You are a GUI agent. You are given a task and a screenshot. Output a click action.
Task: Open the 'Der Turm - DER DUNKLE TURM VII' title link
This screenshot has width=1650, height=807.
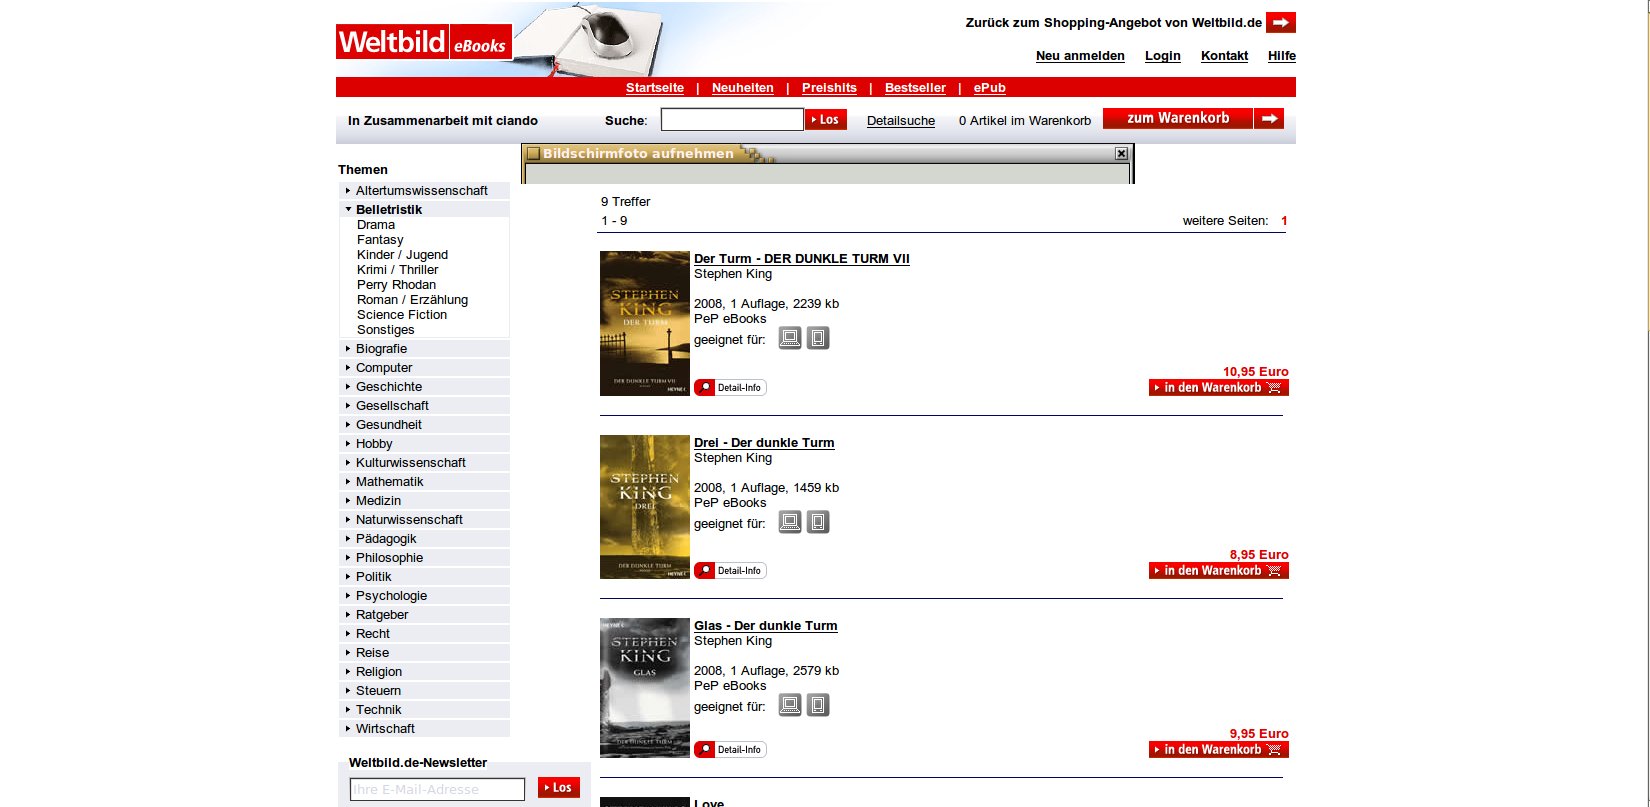pos(802,259)
